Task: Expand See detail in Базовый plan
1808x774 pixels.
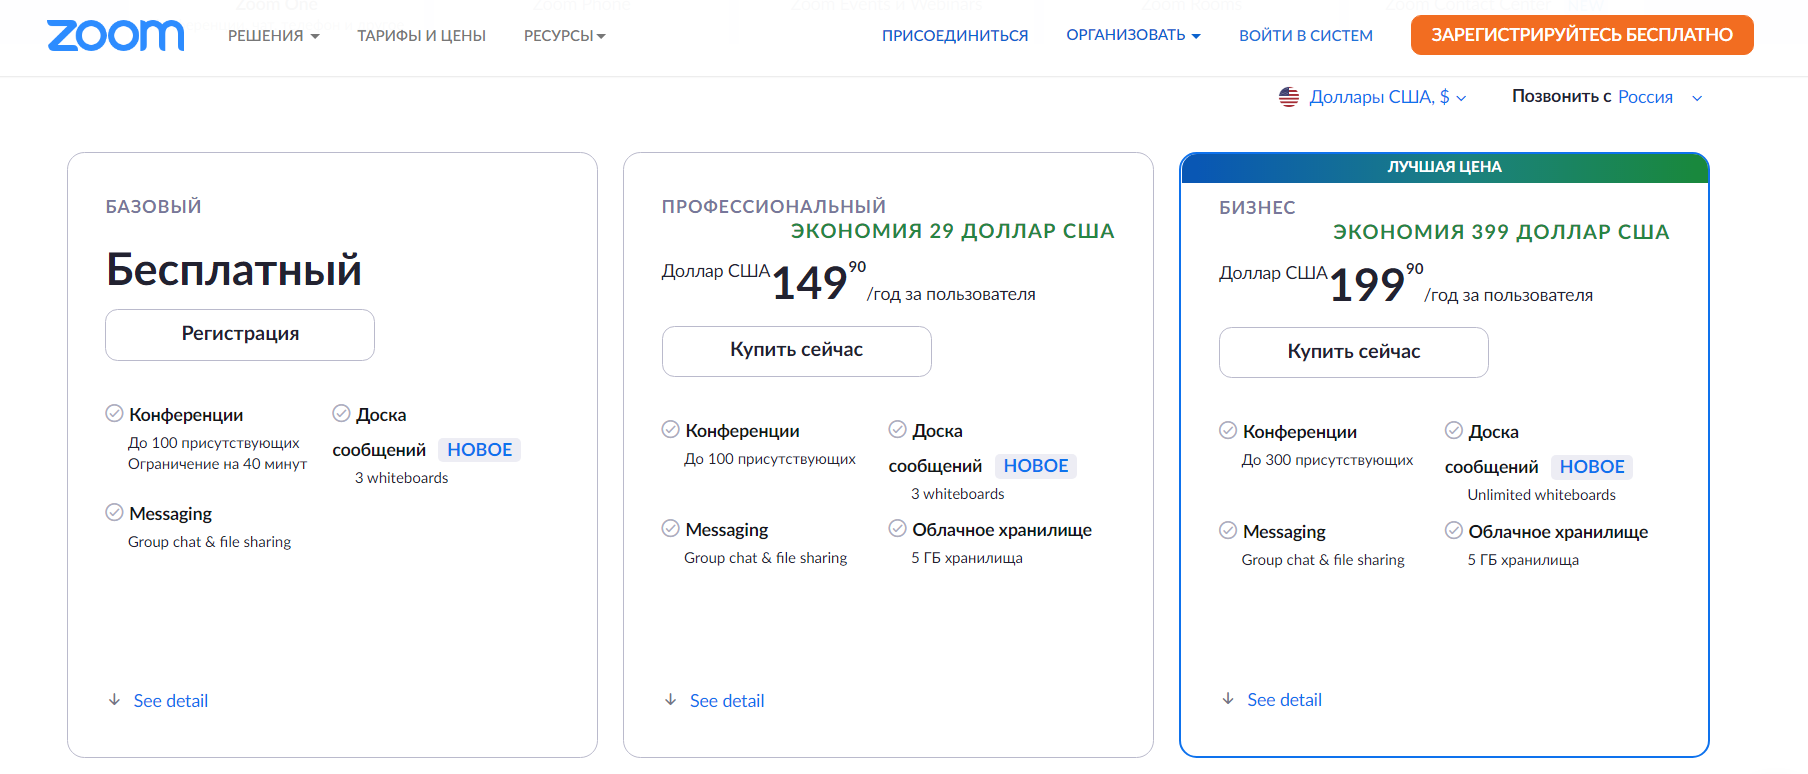Action: coord(171,701)
